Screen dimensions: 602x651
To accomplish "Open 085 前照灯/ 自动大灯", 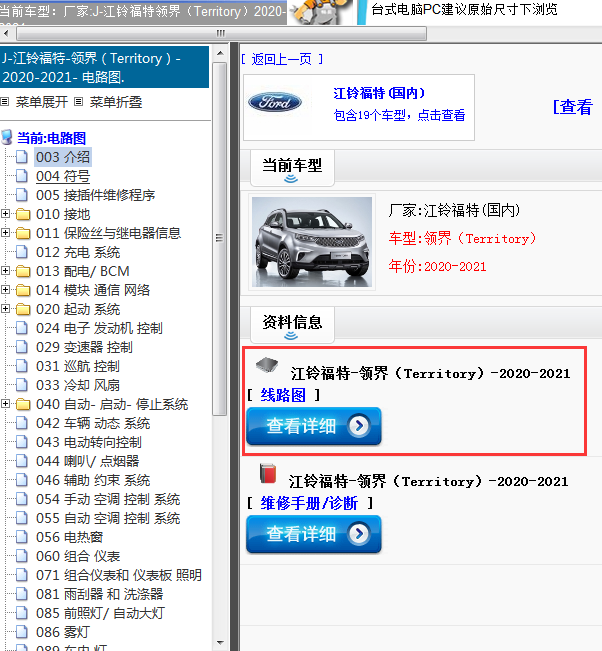I will tap(100, 614).
